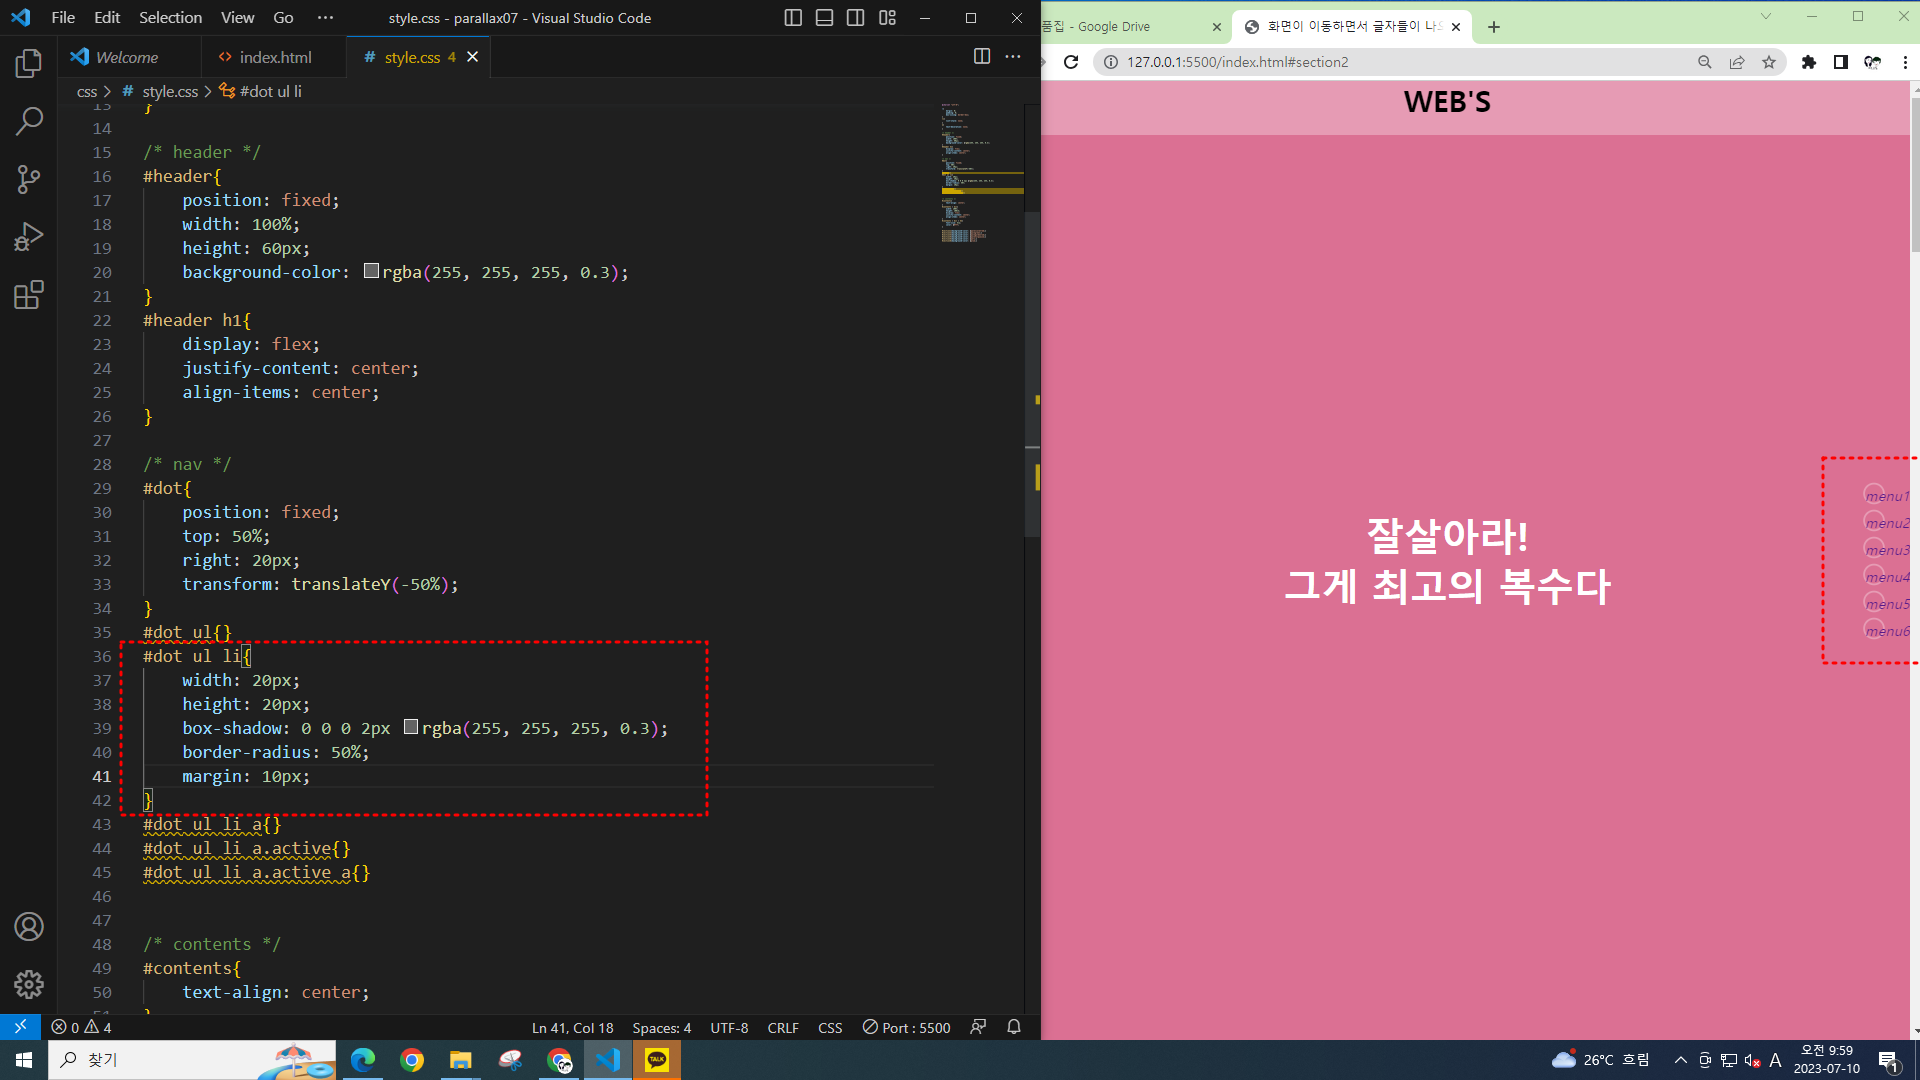Click color swatch on background-color line 20
This screenshot has height=1080, width=1920.
click(x=371, y=271)
